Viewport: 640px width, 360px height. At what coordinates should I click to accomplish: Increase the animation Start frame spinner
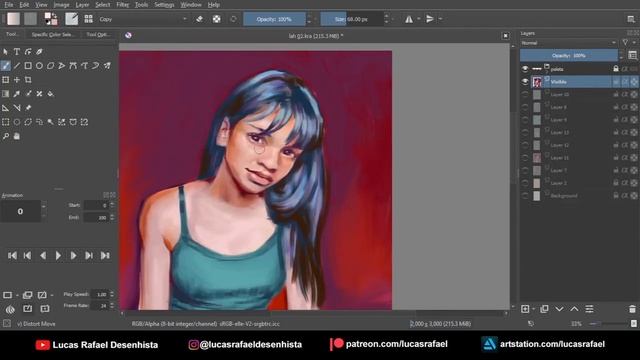click(112, 203)
